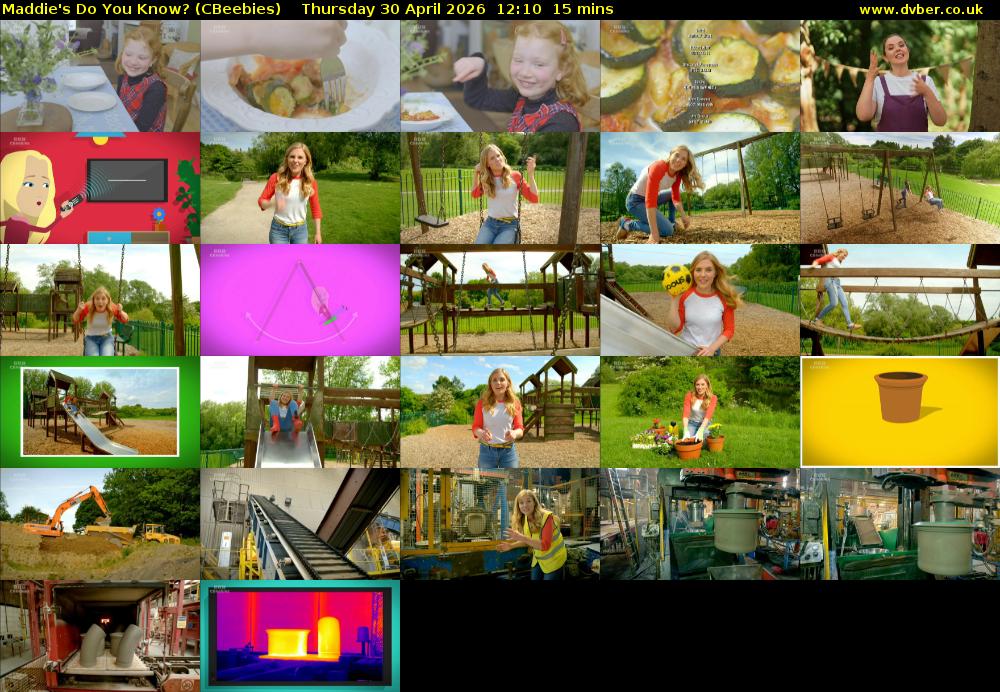The image size is (1000, 692).
Task: Open thumbnail of Maddie sitting on swing close-up
Action: 500,188
